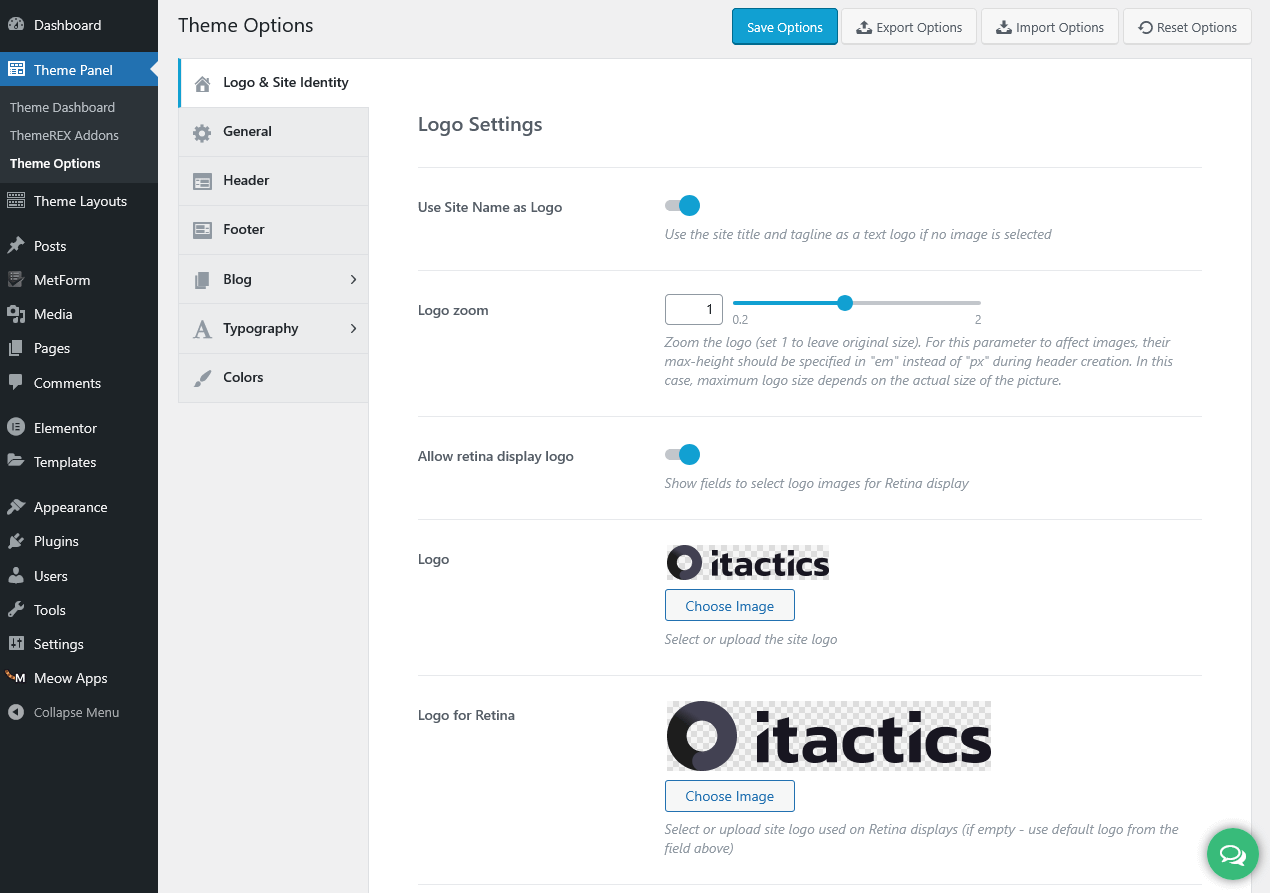Click the Theme Layouts keyboard icon
The image size is (1270, 893).
pyautogui.click(x=16, y=201)
